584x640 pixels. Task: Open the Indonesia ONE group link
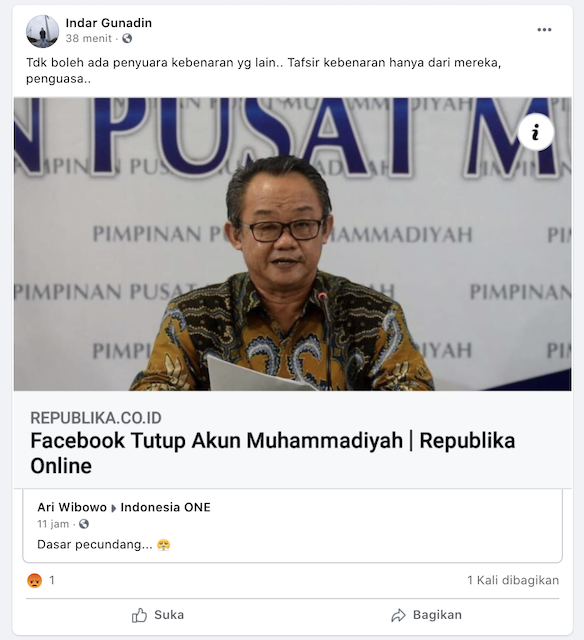click(165, 507)
